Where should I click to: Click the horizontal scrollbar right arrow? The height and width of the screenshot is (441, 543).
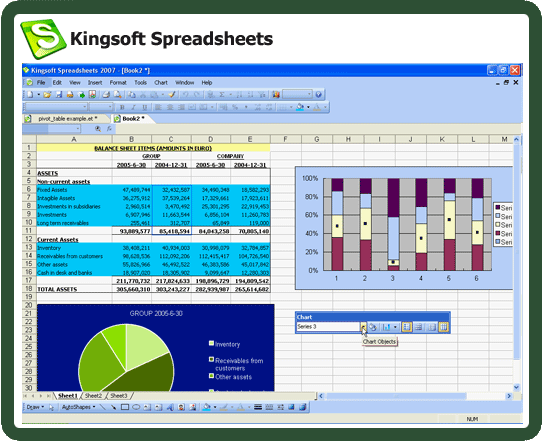tap(509, 396)
